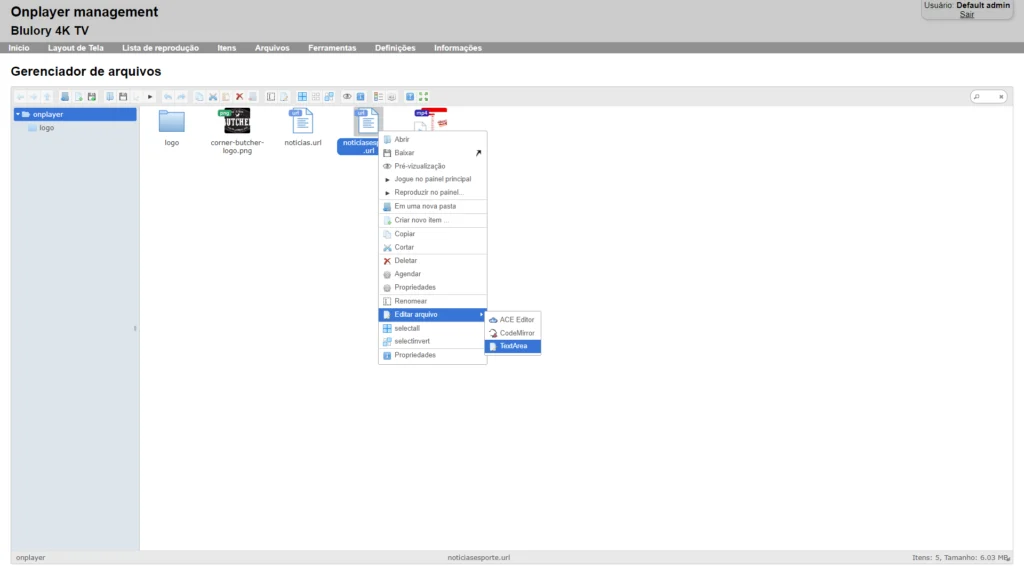
Task: Click the redo toolbar icon
Action: pos(182,97)
